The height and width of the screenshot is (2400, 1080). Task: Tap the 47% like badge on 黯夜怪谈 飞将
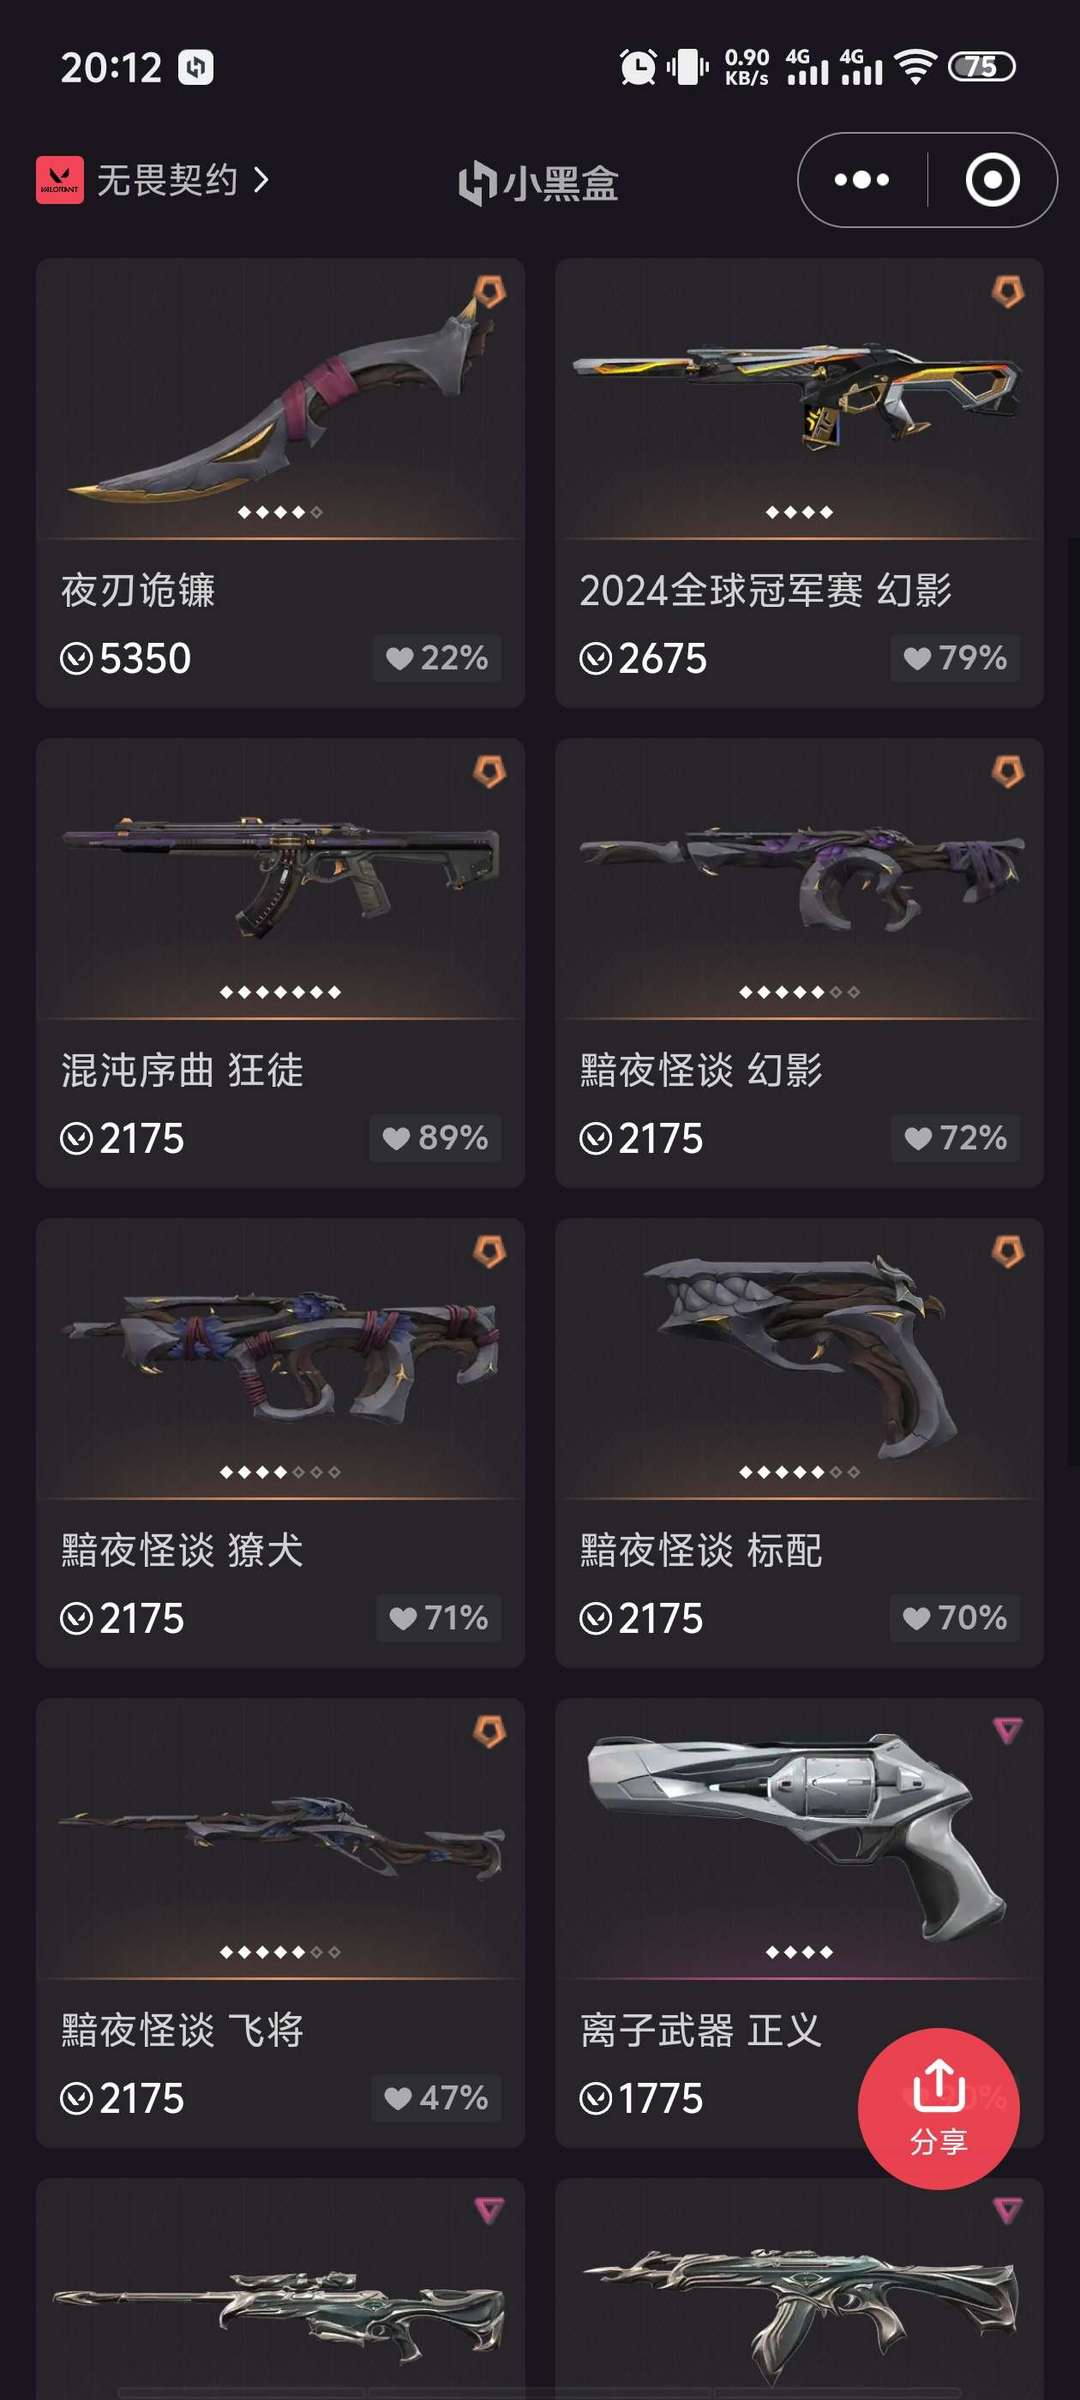[x=436, y=2098]
